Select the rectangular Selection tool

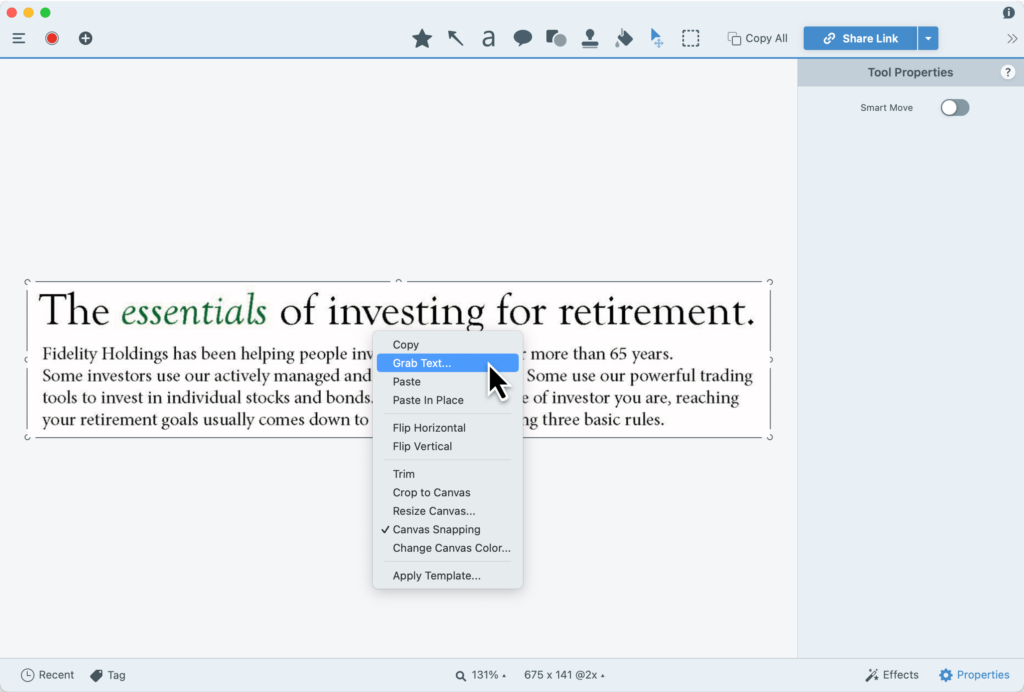690,38
